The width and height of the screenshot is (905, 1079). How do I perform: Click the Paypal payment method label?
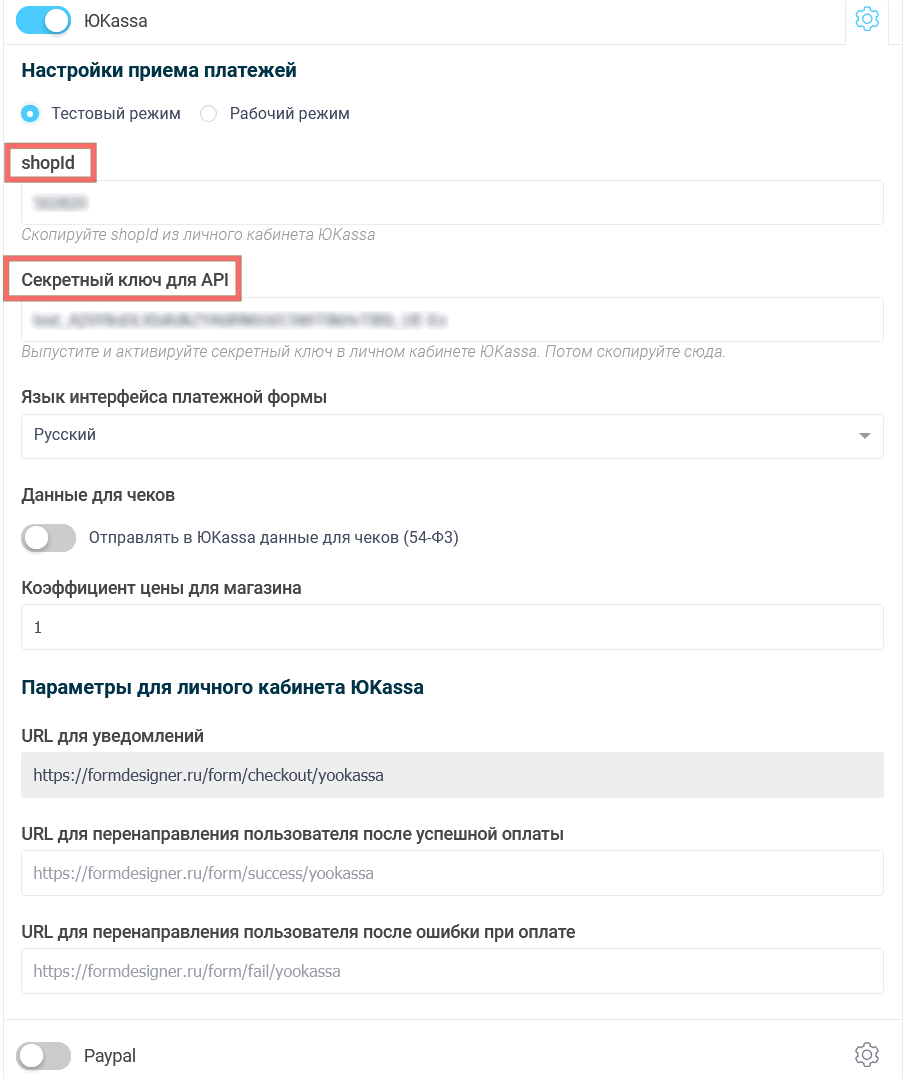coord(110,1055)
